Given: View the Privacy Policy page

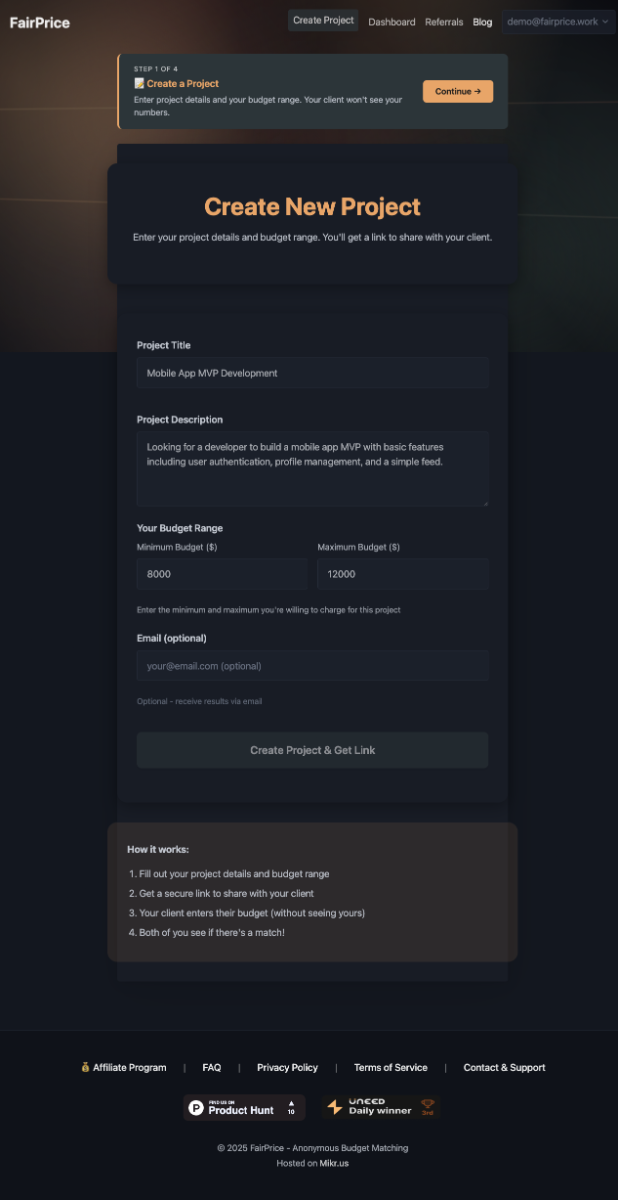Looking at the screenshot, I should click(287, 1068).
